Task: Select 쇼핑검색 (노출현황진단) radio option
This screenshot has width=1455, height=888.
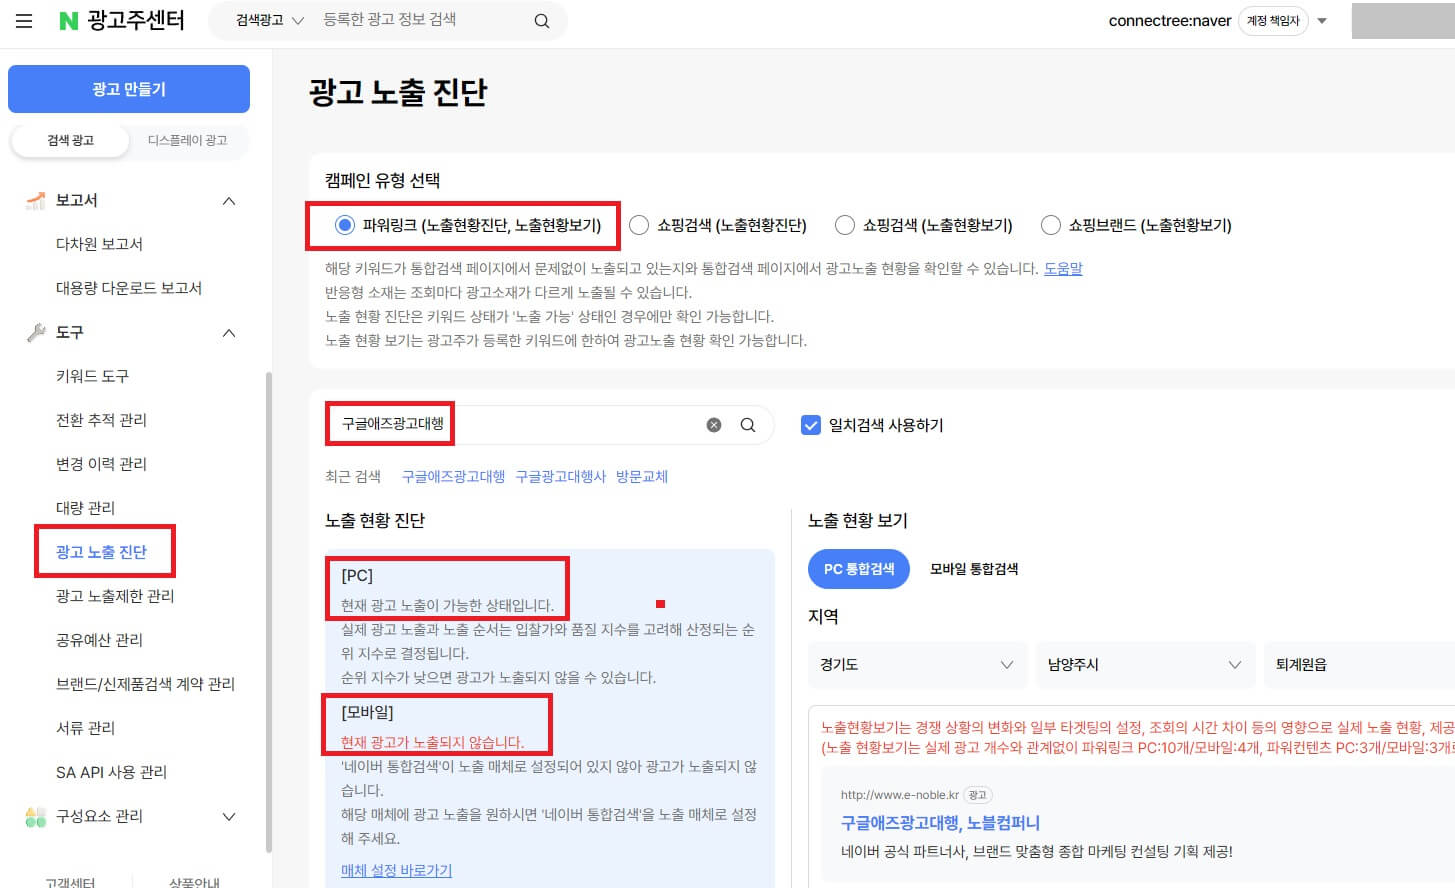Action: pyautogui.click(x=639, y=225)
